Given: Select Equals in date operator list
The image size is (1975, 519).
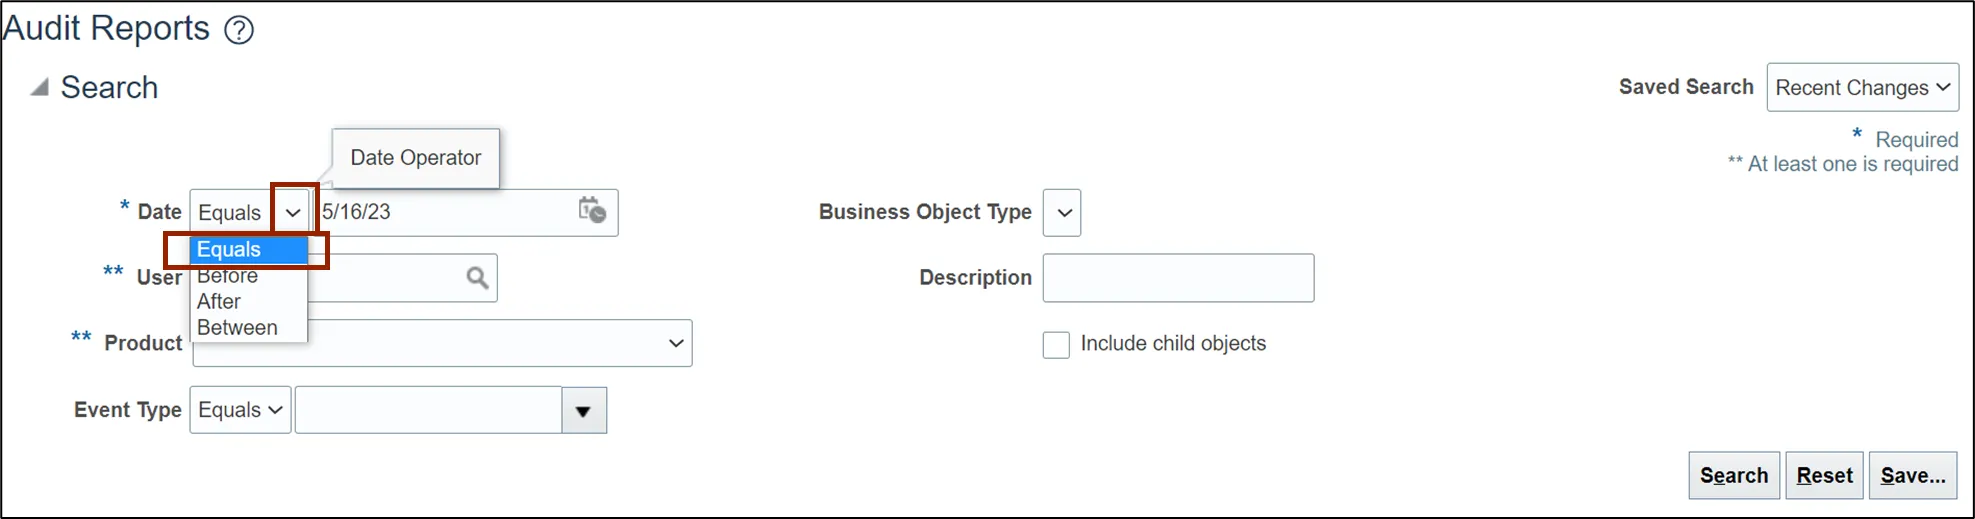Looking at the screenshot, I should pyautogui.click(x=229, y=250).
